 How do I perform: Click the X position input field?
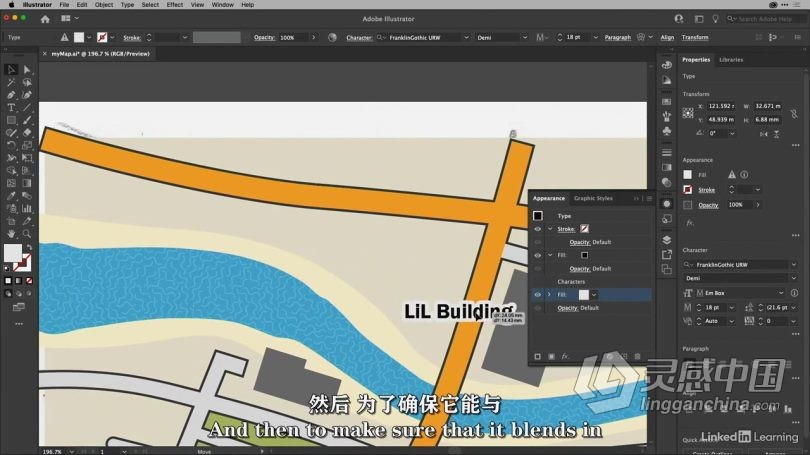pos(721,106)
